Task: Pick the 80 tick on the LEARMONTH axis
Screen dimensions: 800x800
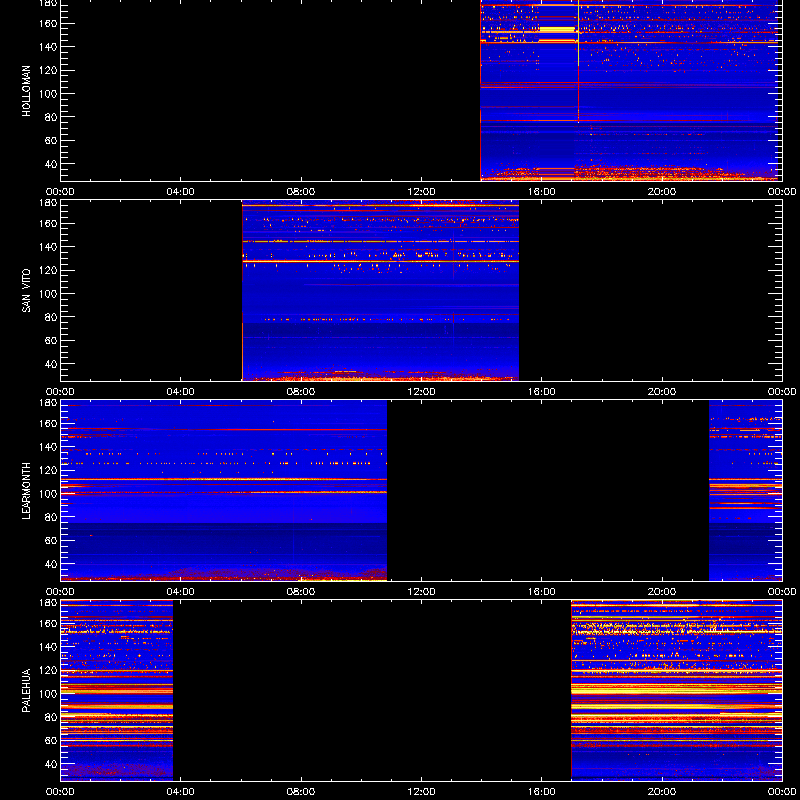Action: (x=51, y=517)
